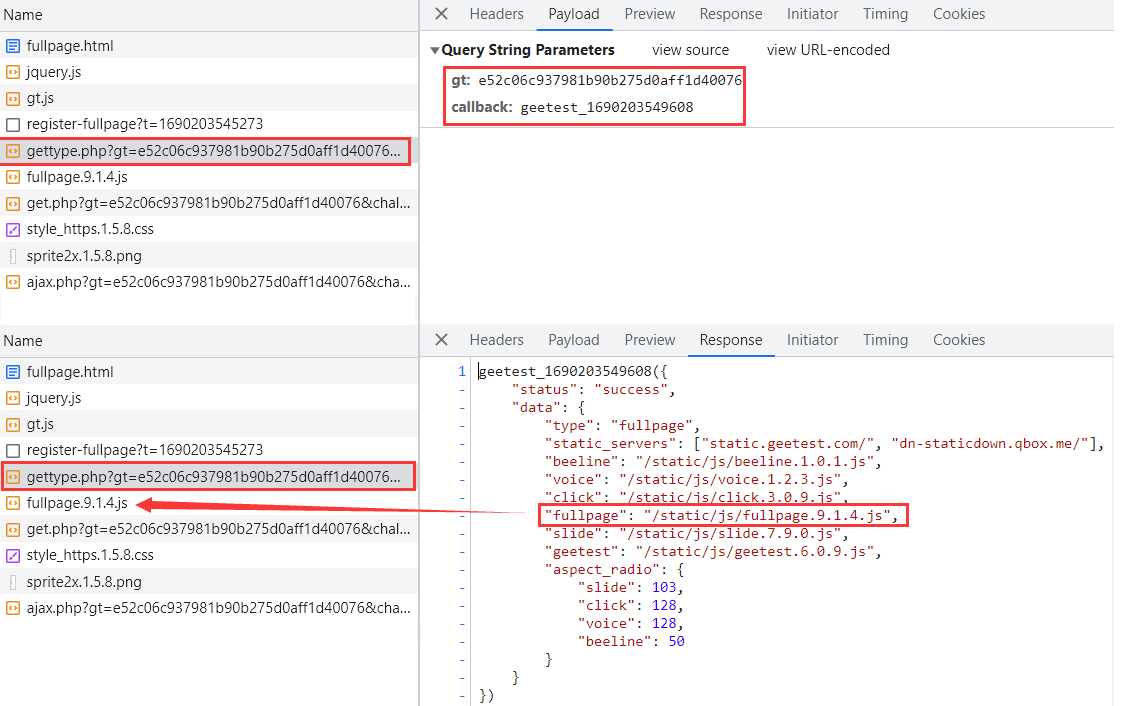Fold the "aspect_radio" block in the response
Viewport: 1130px width, 706px height.
click(x=462, y=569)
